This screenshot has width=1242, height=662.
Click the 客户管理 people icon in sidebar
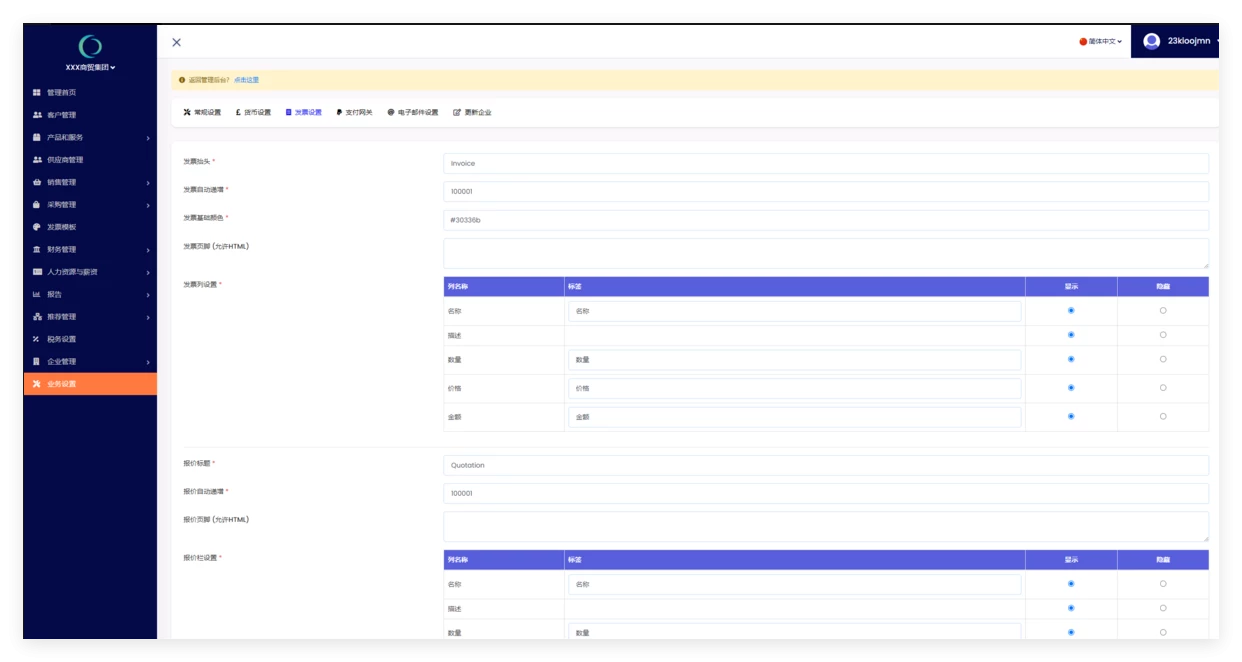tap(37, 115)
